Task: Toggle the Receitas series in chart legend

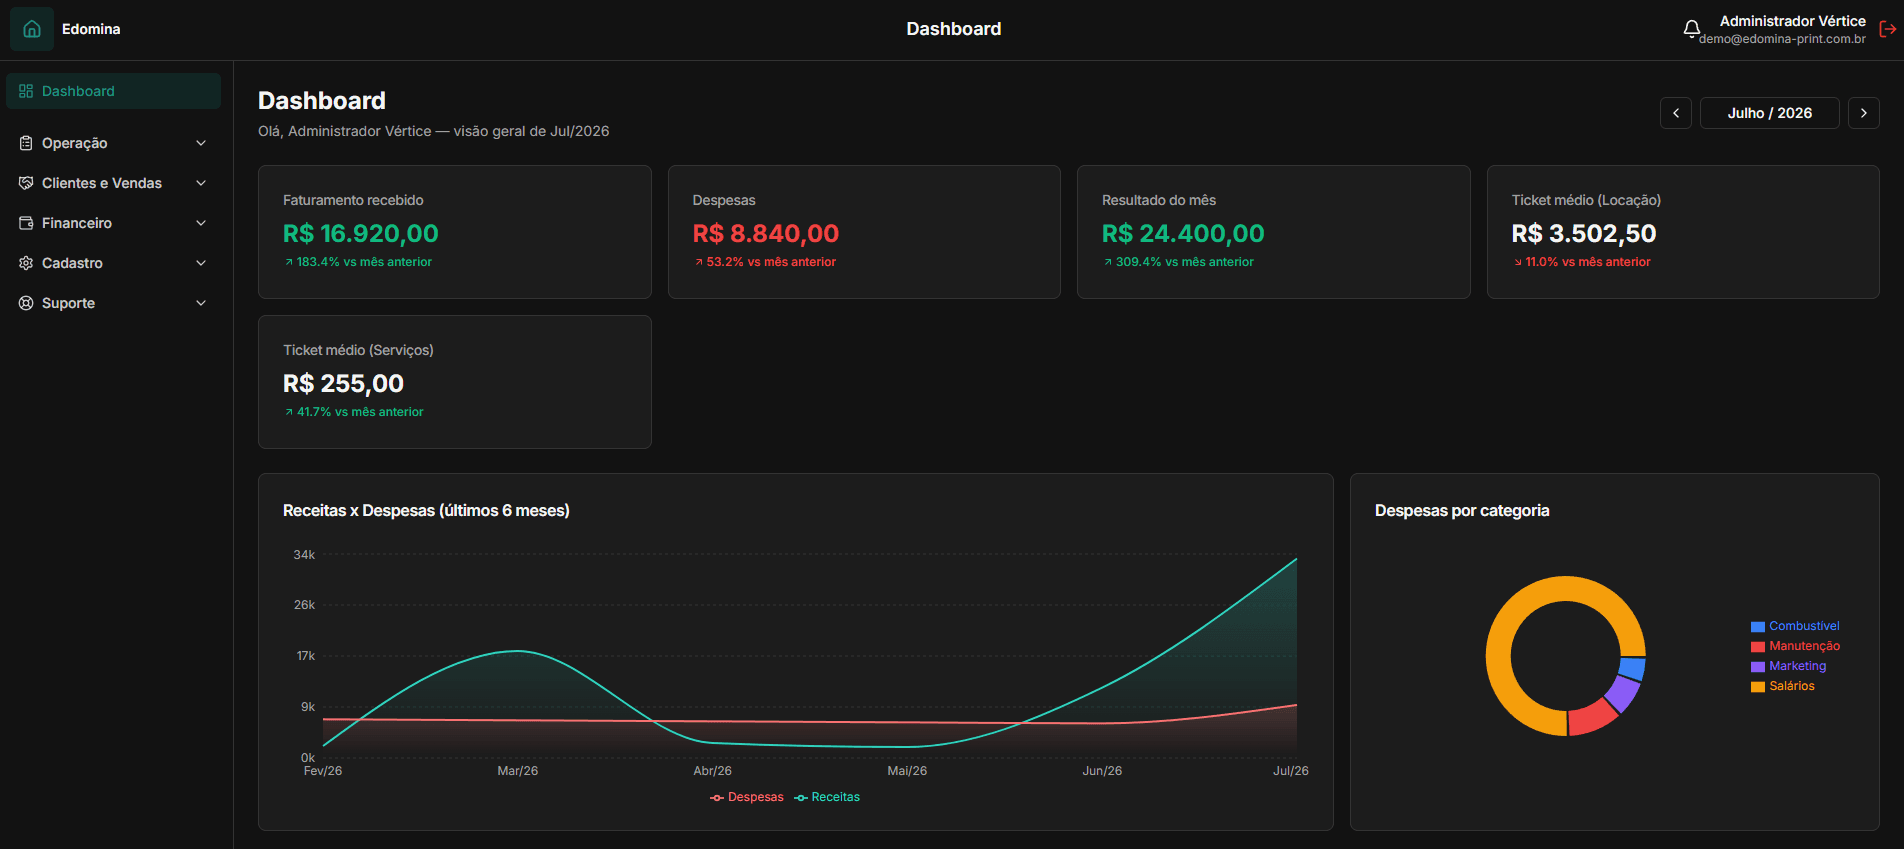Action: click(827, 797)
